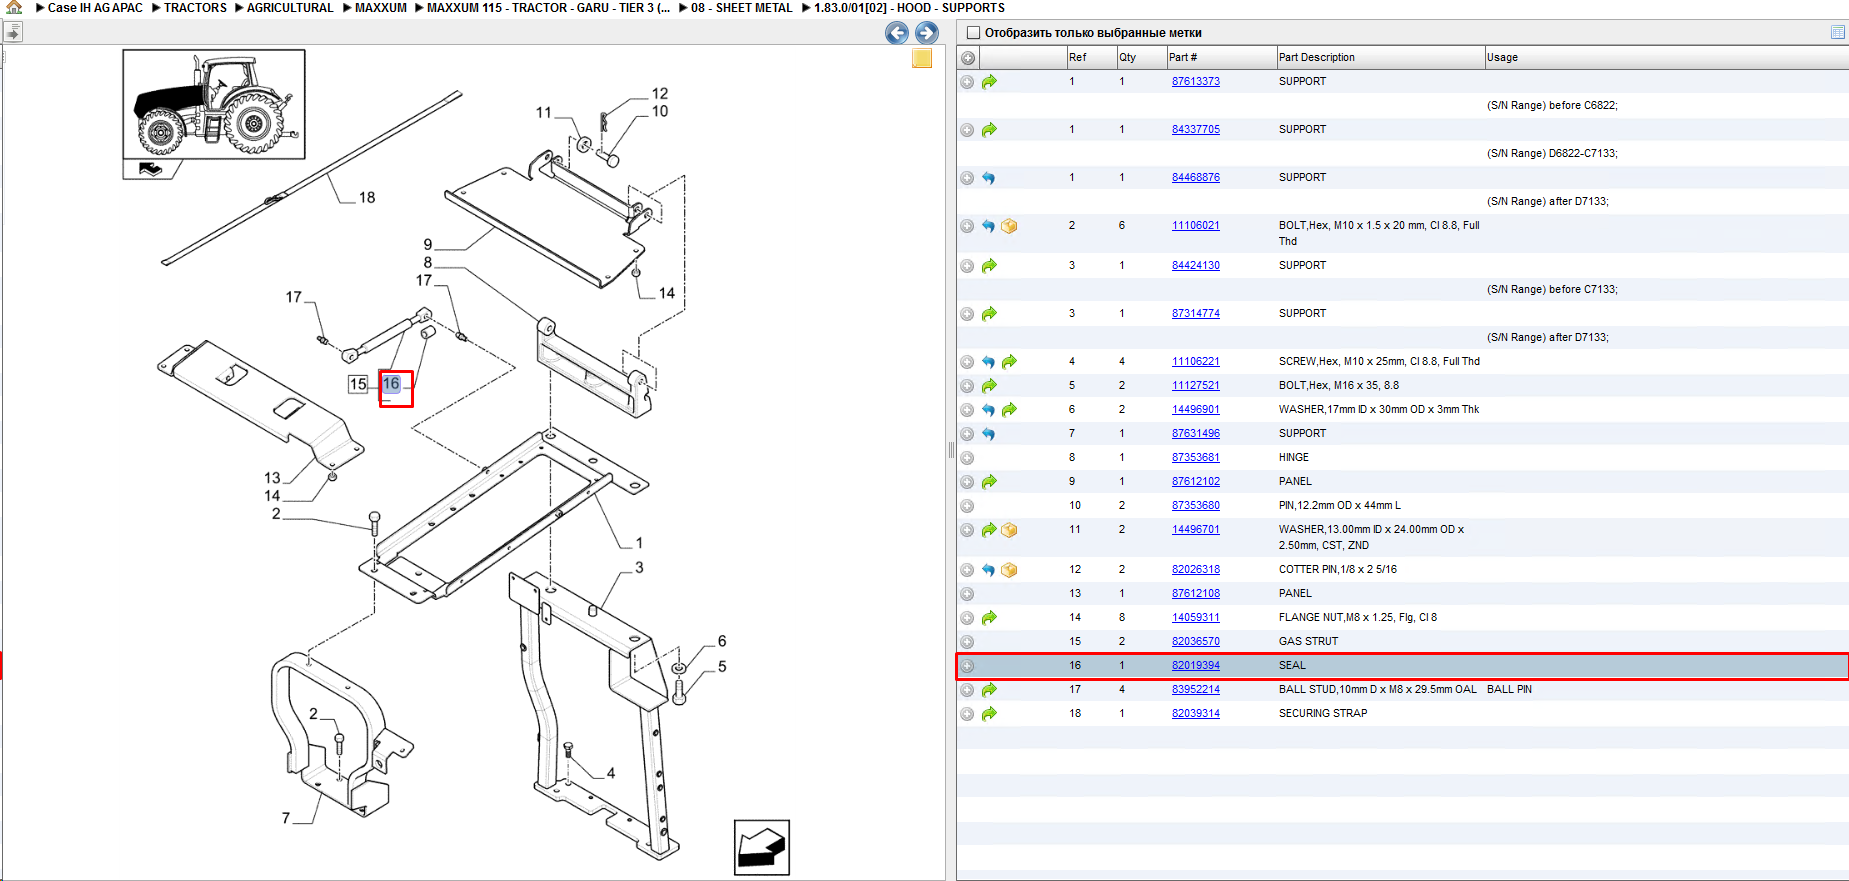Select callout 7 near the bottom bracket

[286, 818]
